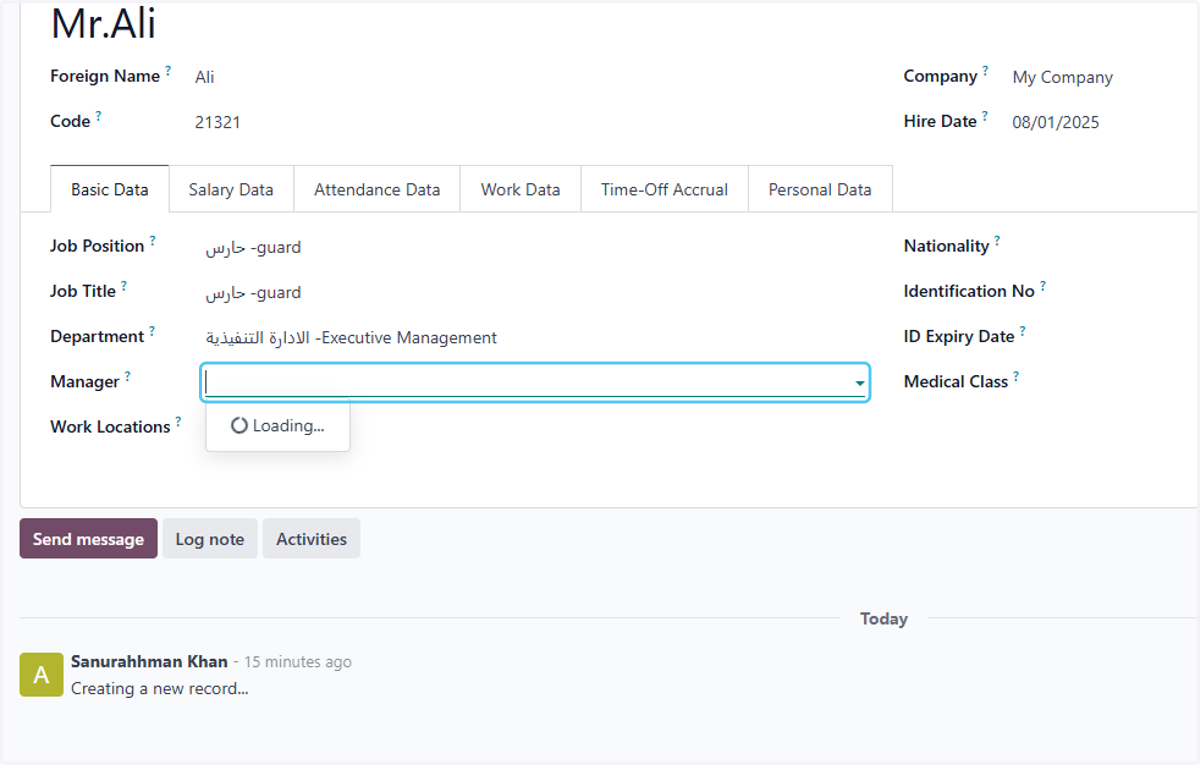This screenshot has width=1200, height=765.
Task: Click the help icon beside Code label
Action: [98, 116]
